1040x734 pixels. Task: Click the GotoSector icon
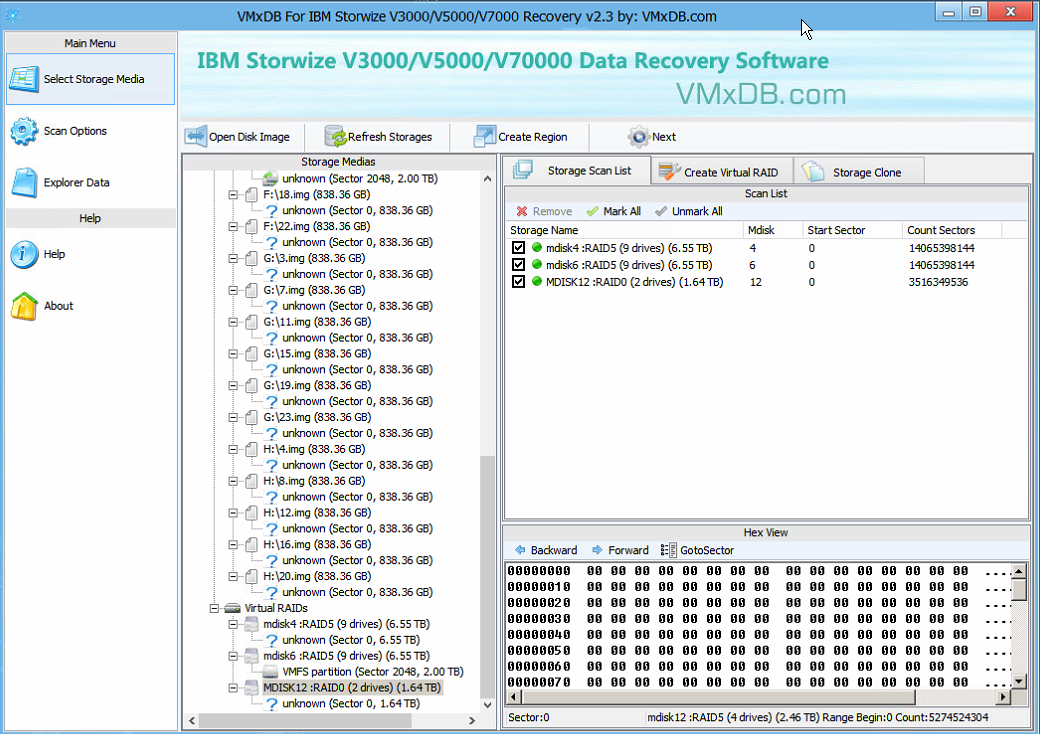(669, 550)
